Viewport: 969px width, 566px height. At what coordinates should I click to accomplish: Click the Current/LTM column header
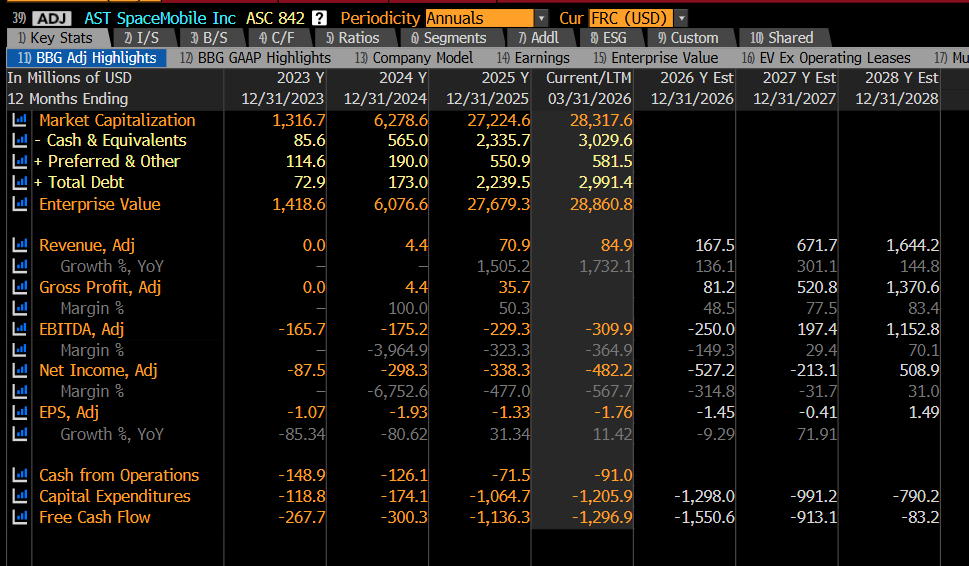pos(588,78)
